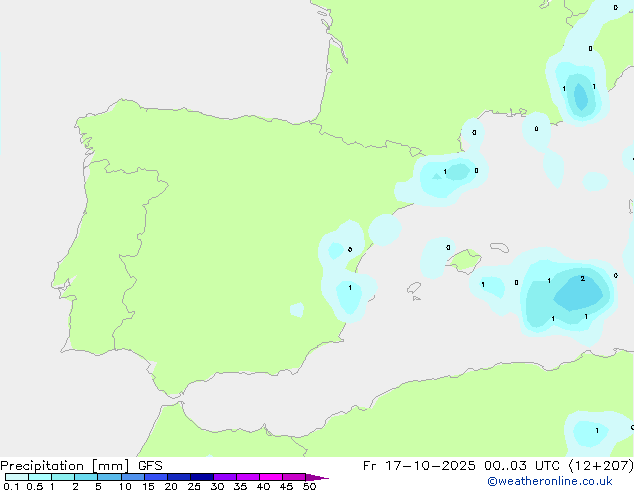Click the legend swatch between 0.5 and 1
The width and height of the screenshot is (634, 490).
click(40, 477)
